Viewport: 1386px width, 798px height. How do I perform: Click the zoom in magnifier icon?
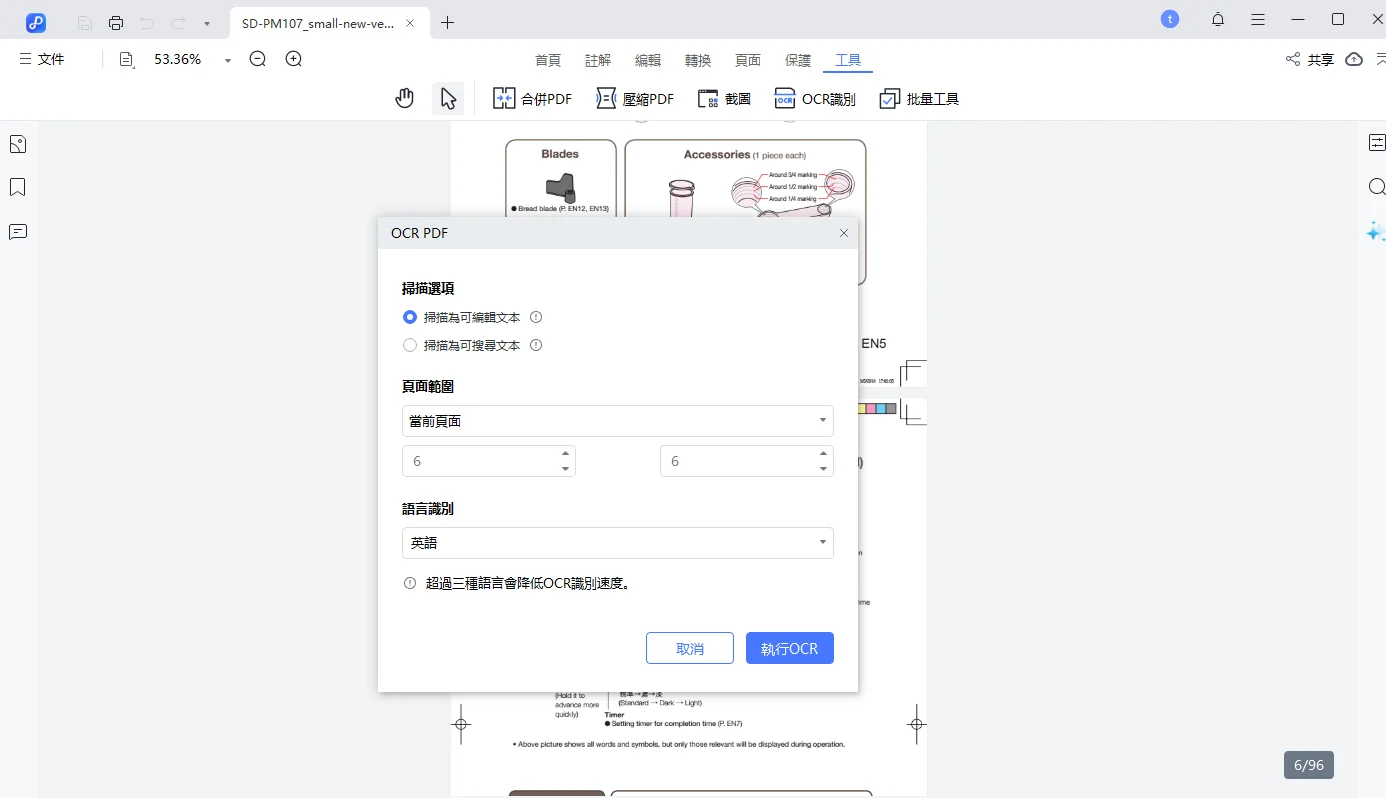pyautogui.click(x=294, y=59)
